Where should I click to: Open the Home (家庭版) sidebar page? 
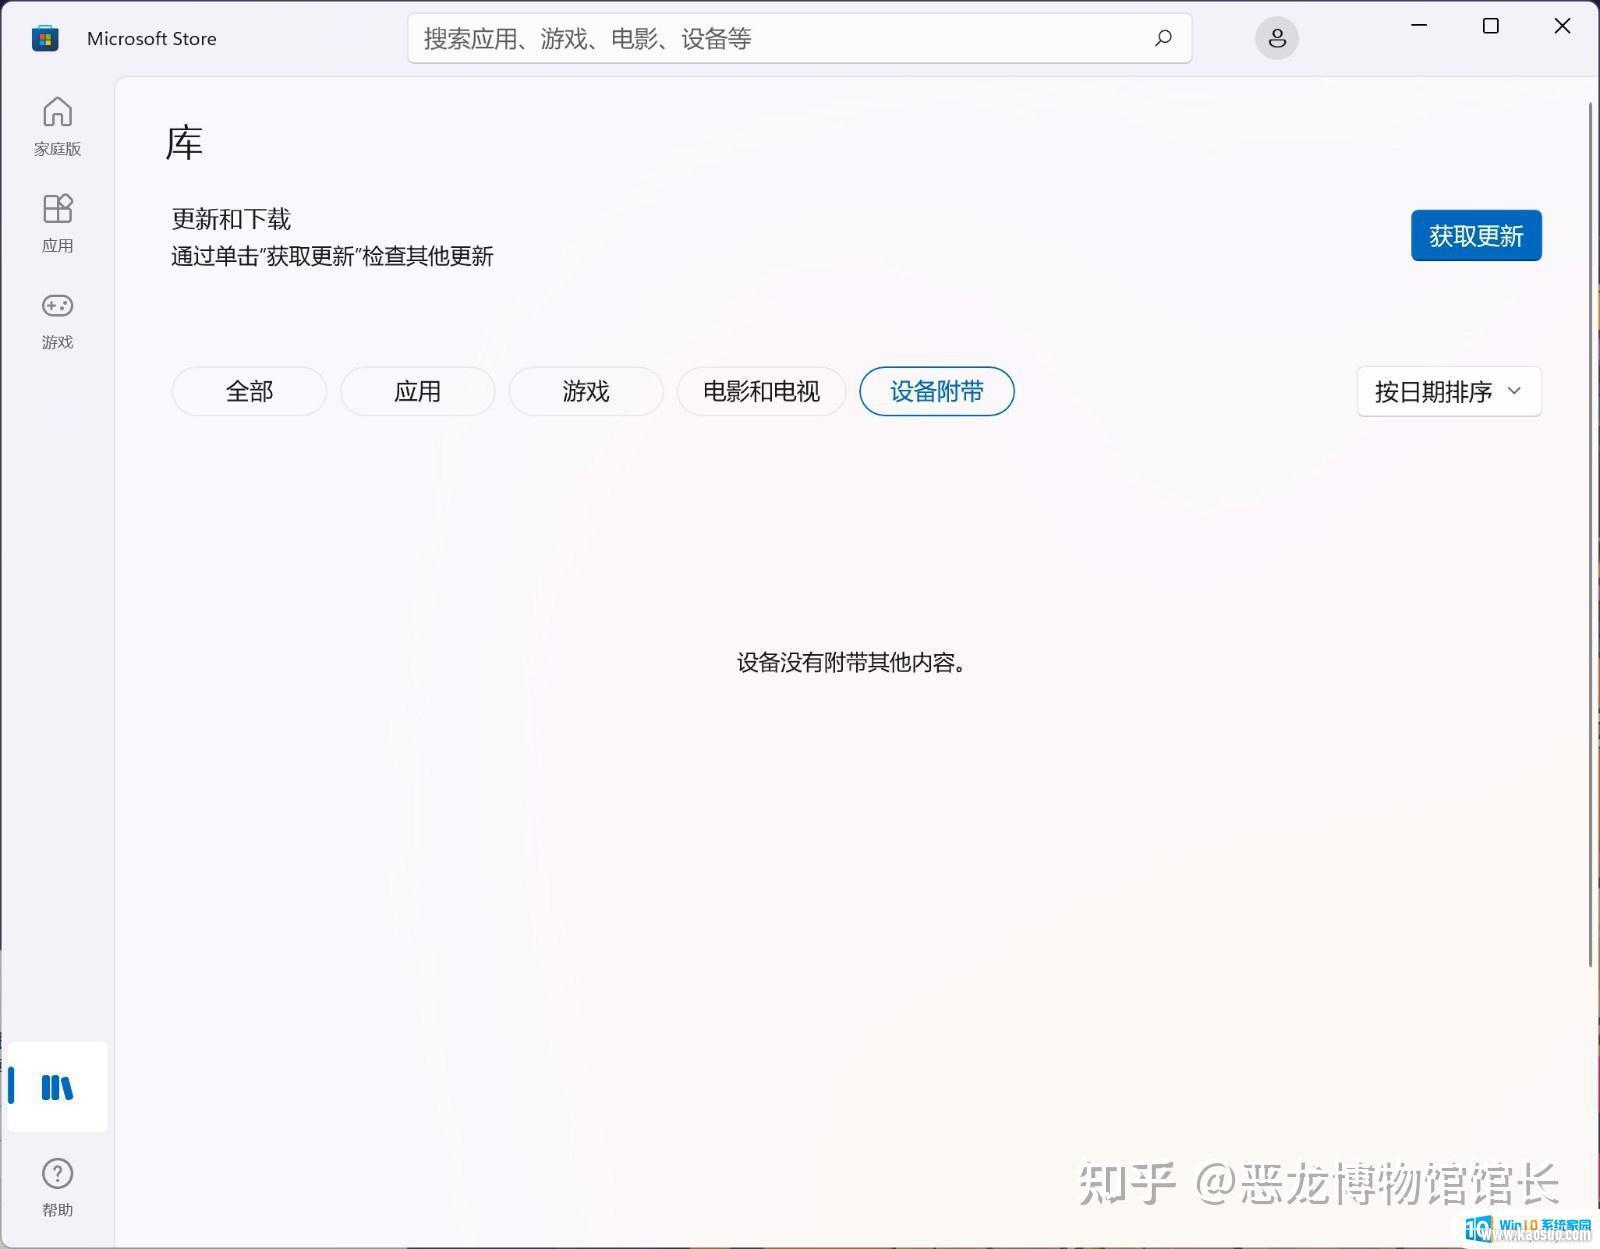[57, 126]
